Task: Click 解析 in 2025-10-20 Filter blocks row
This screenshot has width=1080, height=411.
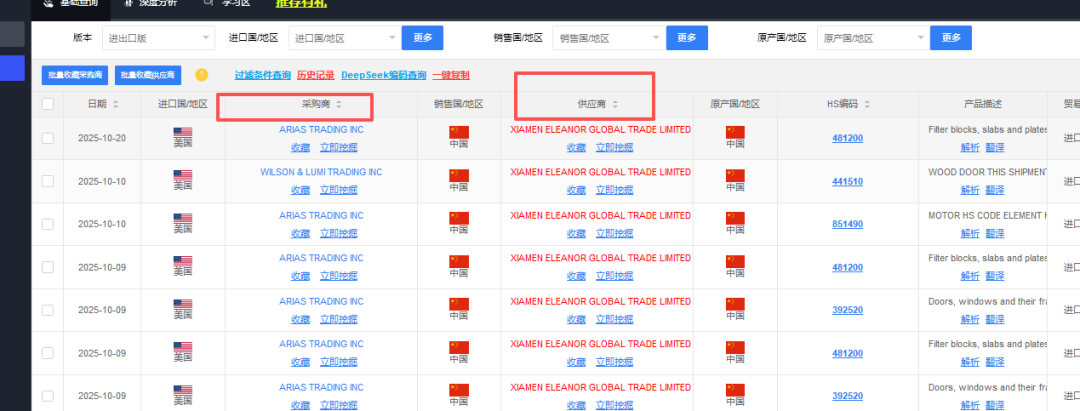Action: click(x=970, y=147)
